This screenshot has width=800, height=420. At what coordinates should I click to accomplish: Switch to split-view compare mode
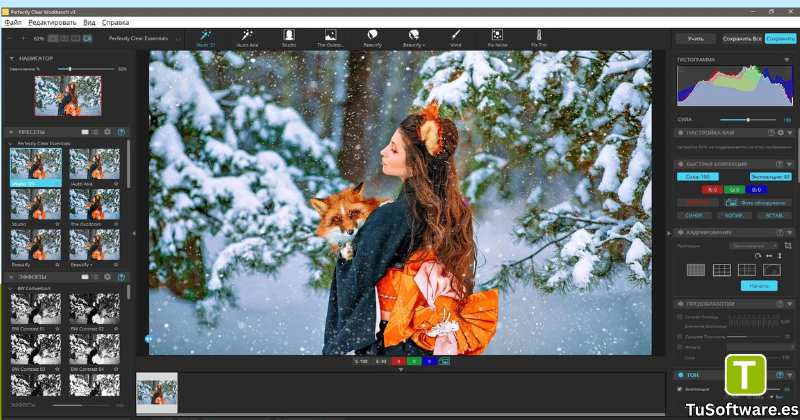[76, 38]
